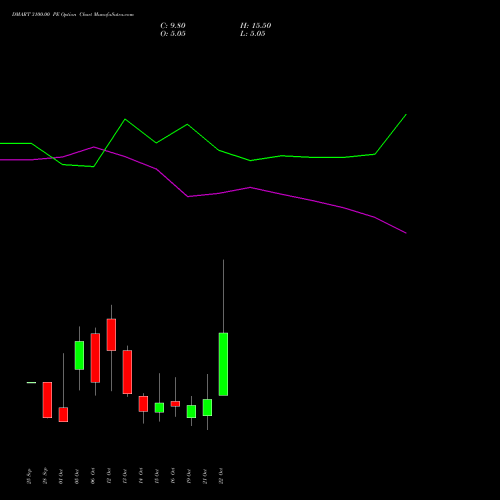Click the 28 Sep date label
Image resolution: width=500 pixels, height=500 pixels.
point(45,476)
